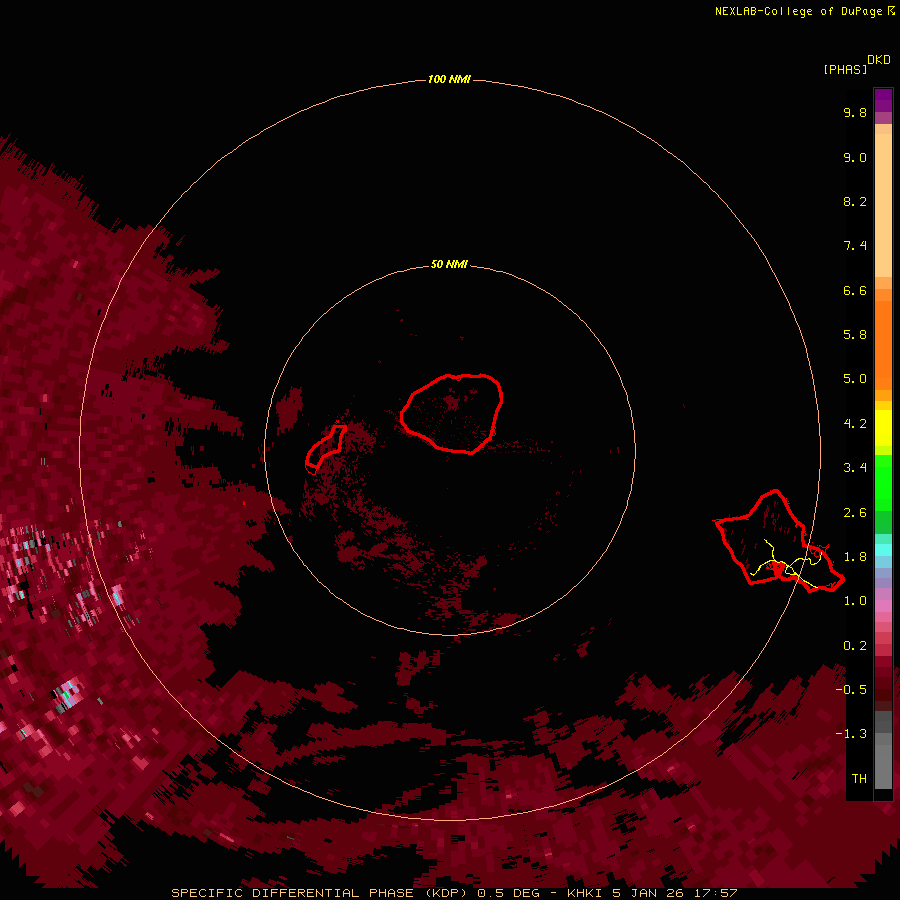Click the 9.8 scale value
Image resolution: width=900 pixels, height=900 pixels.
click(855, 112)
